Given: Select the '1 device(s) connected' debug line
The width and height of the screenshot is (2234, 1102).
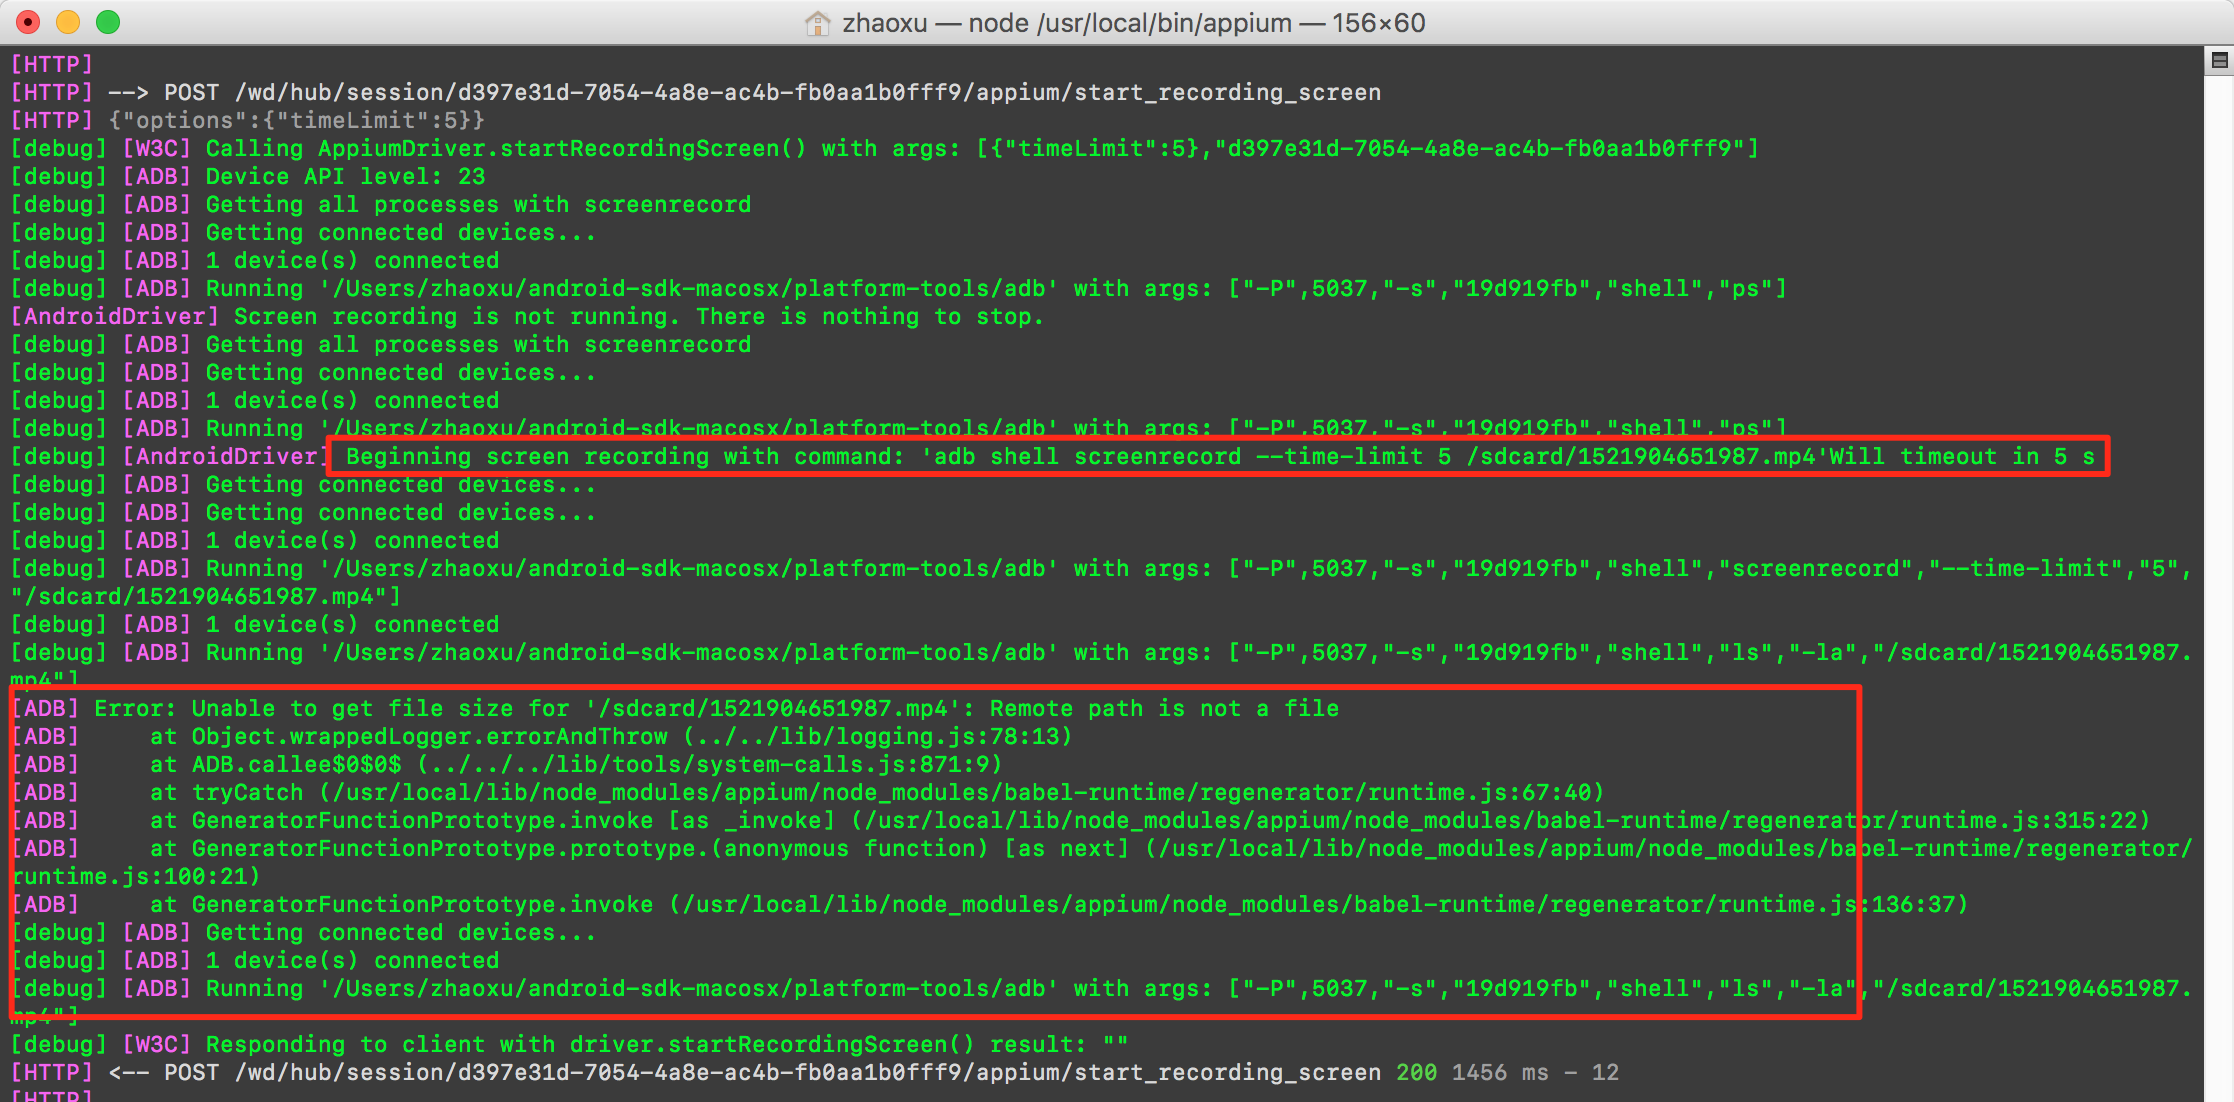Looking at the screenshot, I should (x=350, y=260).
